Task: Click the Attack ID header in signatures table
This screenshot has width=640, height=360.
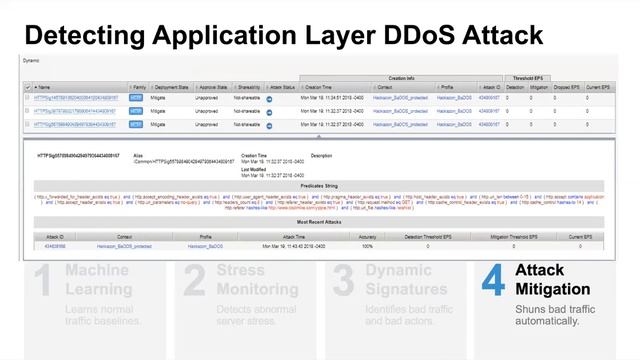Action: pyautogui.click(x=491, y=87)
